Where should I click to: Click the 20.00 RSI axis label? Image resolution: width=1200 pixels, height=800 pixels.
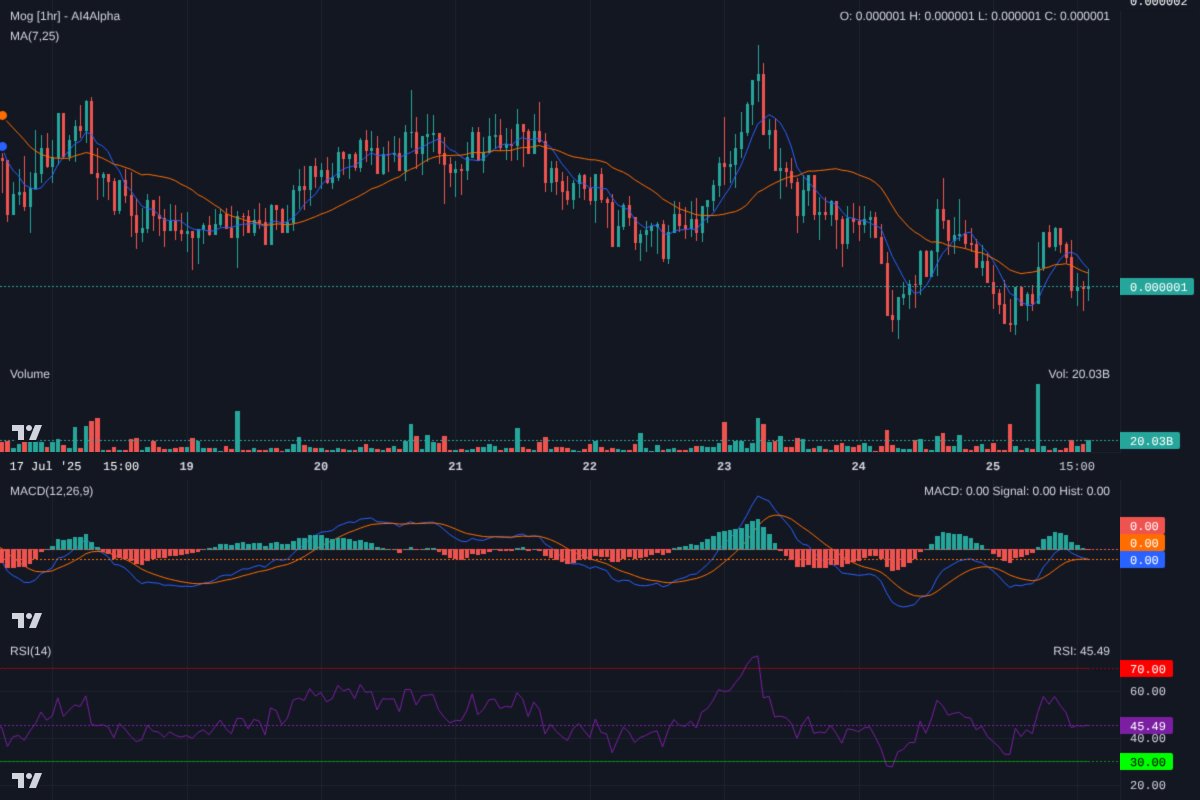1148,786
